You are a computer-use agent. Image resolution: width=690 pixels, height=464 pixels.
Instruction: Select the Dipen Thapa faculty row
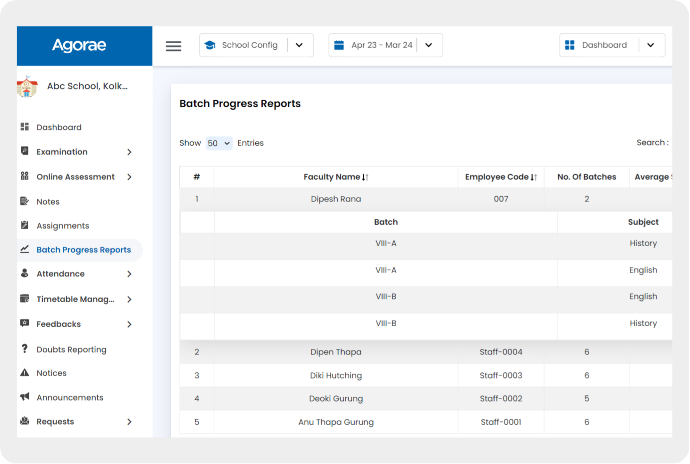coord(335,352)
